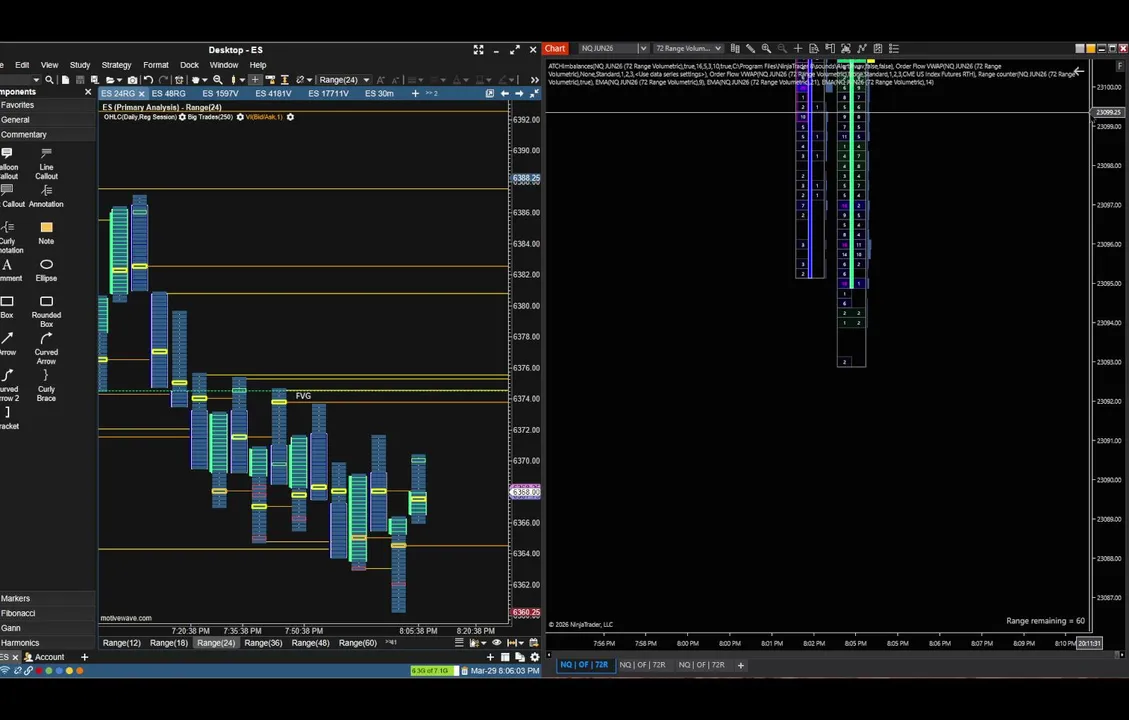The image size is (1129, 720).
Task: Close the Components panel
Action: [x=88, y=92]
